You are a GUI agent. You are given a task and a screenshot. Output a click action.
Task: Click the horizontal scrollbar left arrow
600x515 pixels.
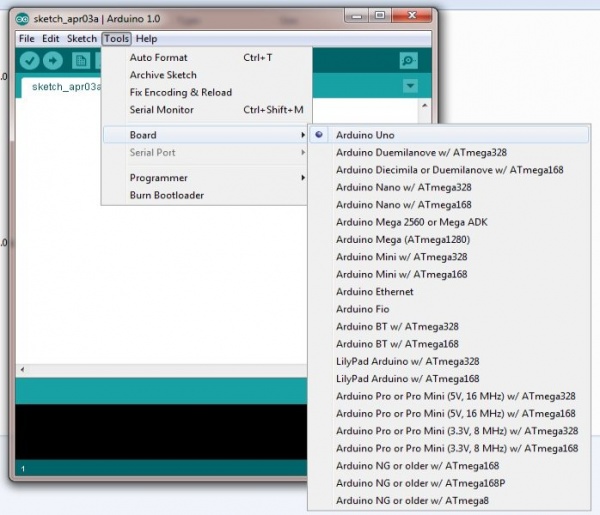(22, 370)
